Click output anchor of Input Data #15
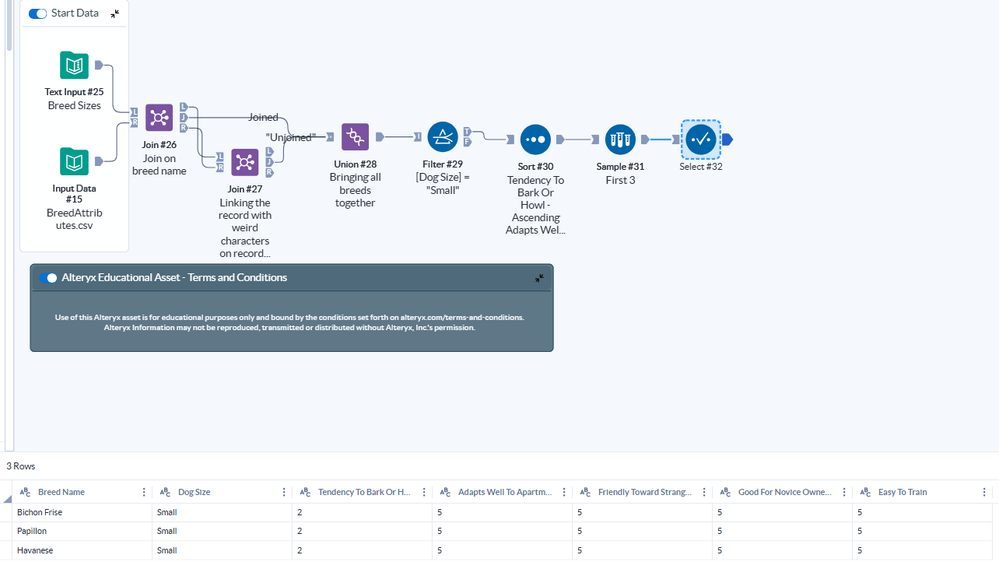The width and height of the screenshot is (999, 570). coord(99,161)
